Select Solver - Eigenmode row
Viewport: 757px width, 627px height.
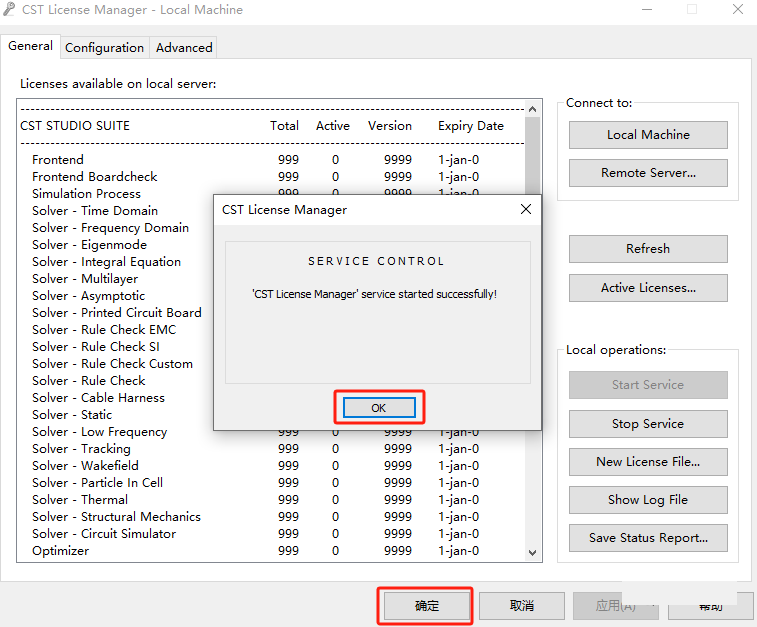tap(116, 245)
